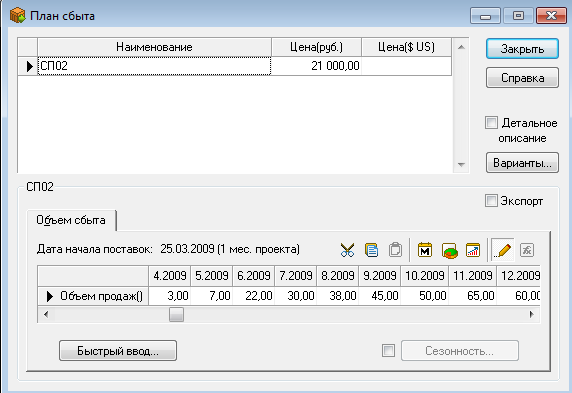Click row selector arrow for СП02
The height and width of the screenshot is (393, 572).
tap(28, 66)
